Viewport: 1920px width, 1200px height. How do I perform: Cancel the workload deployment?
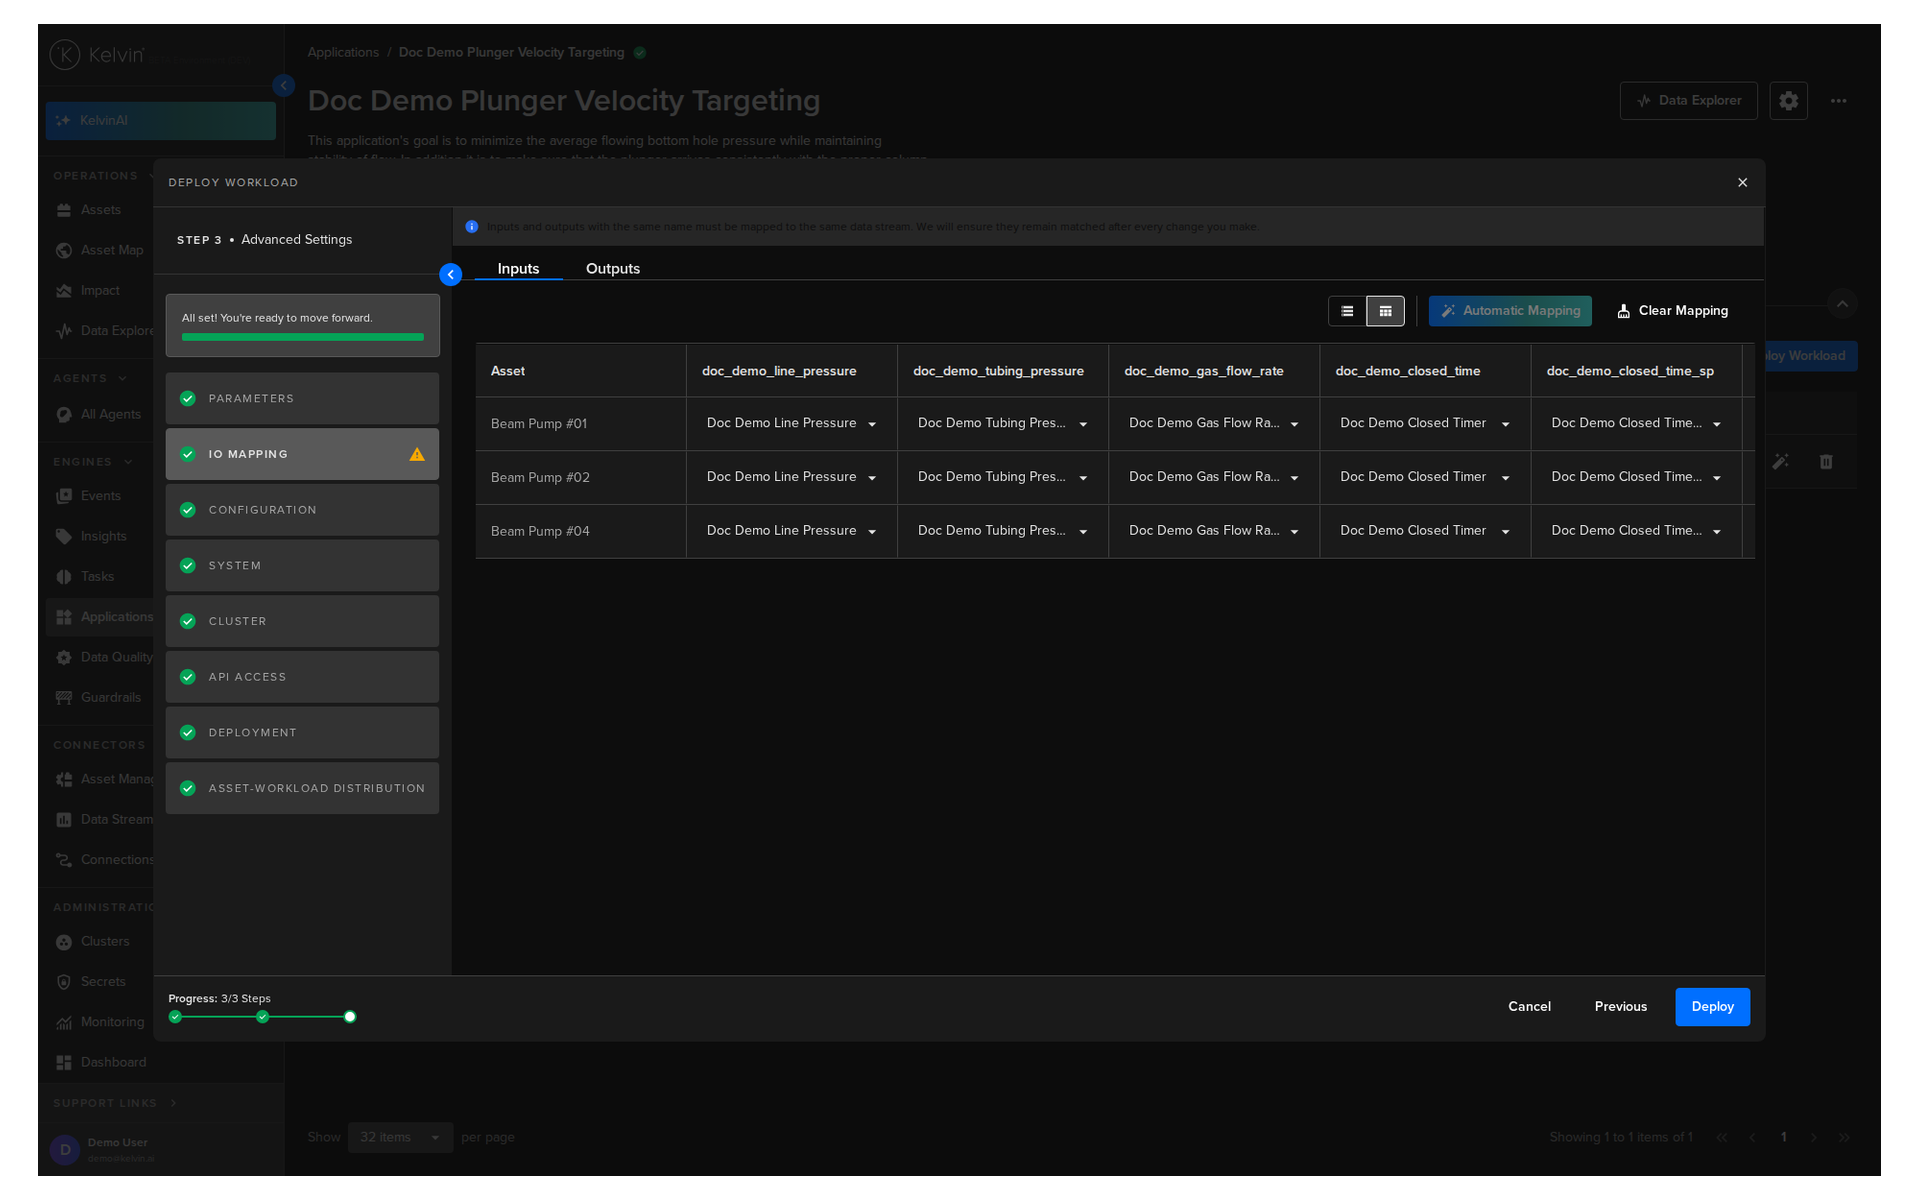tap(1529, 1007)
